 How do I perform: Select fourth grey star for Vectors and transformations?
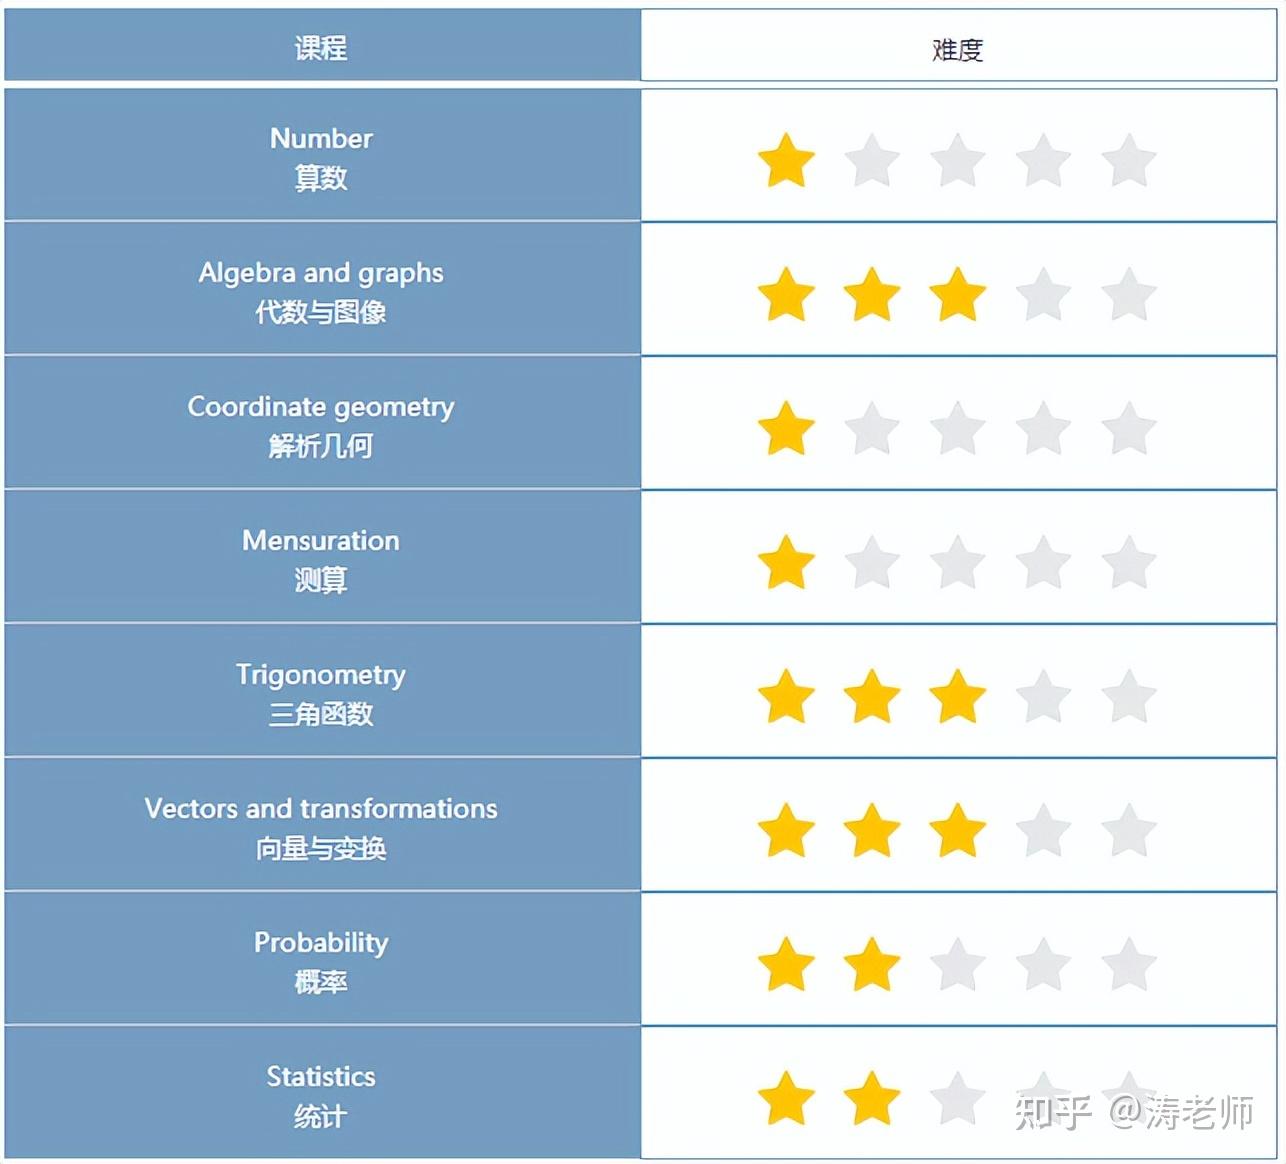click(x=1043, y=830)
